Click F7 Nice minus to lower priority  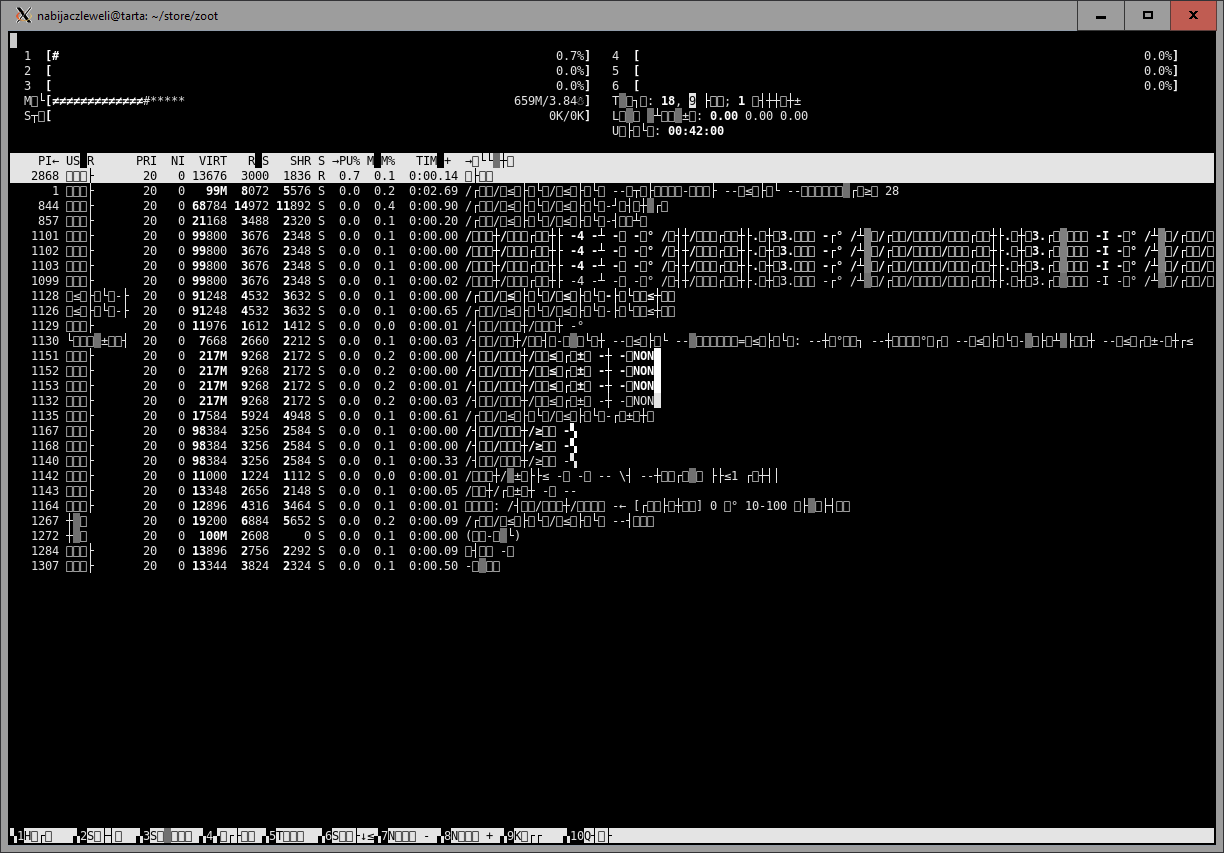pos(416,836)
